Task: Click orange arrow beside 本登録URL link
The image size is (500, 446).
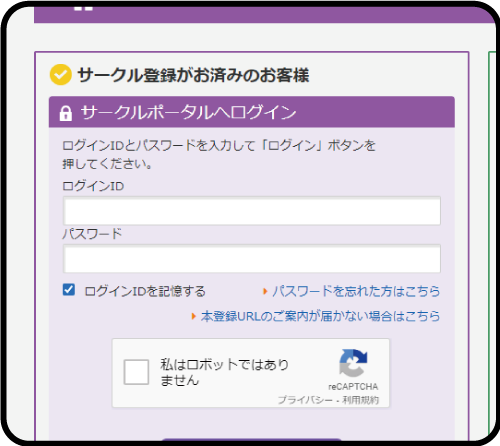Action: click(193, 316)
